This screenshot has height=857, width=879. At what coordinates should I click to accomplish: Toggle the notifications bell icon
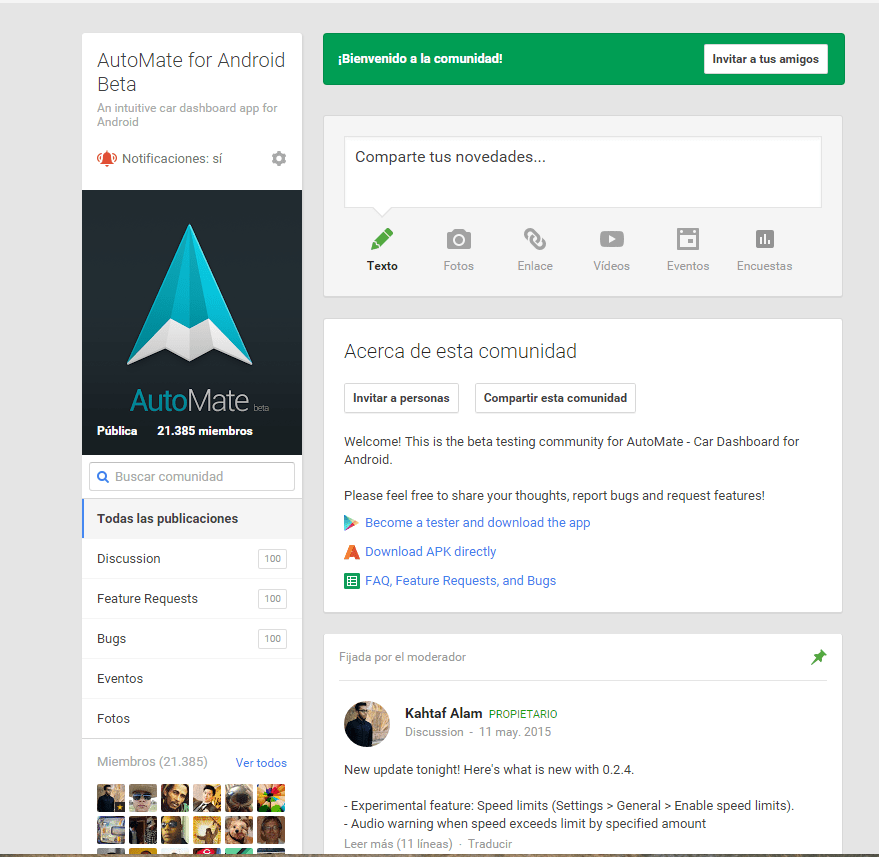coord(107,159)
